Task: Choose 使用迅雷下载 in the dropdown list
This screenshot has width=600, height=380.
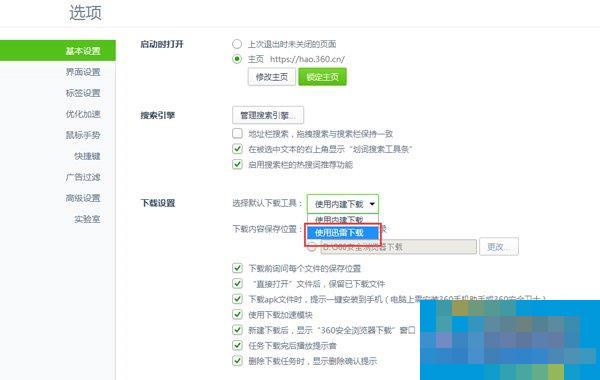Action: [343, 233]
